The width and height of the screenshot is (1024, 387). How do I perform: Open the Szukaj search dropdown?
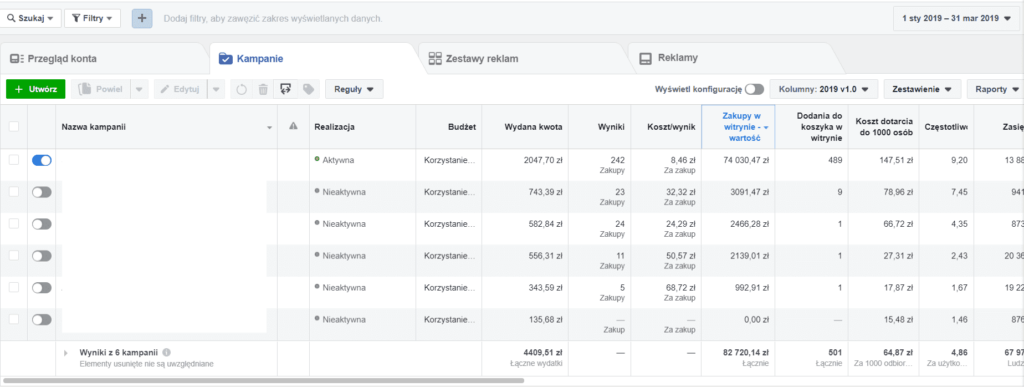[x=31, y=18]
